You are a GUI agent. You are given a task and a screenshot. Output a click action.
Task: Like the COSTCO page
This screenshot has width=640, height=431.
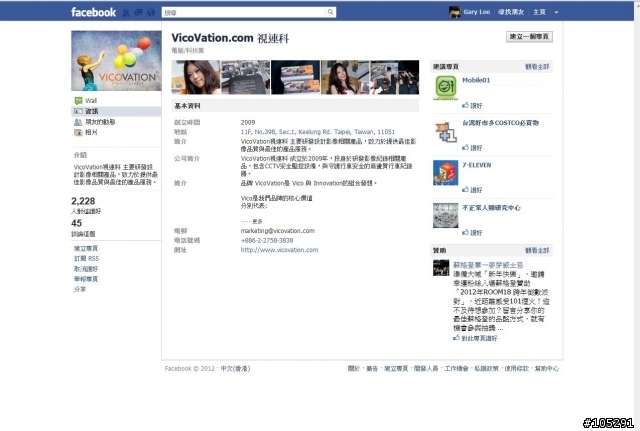coord(472,147)
